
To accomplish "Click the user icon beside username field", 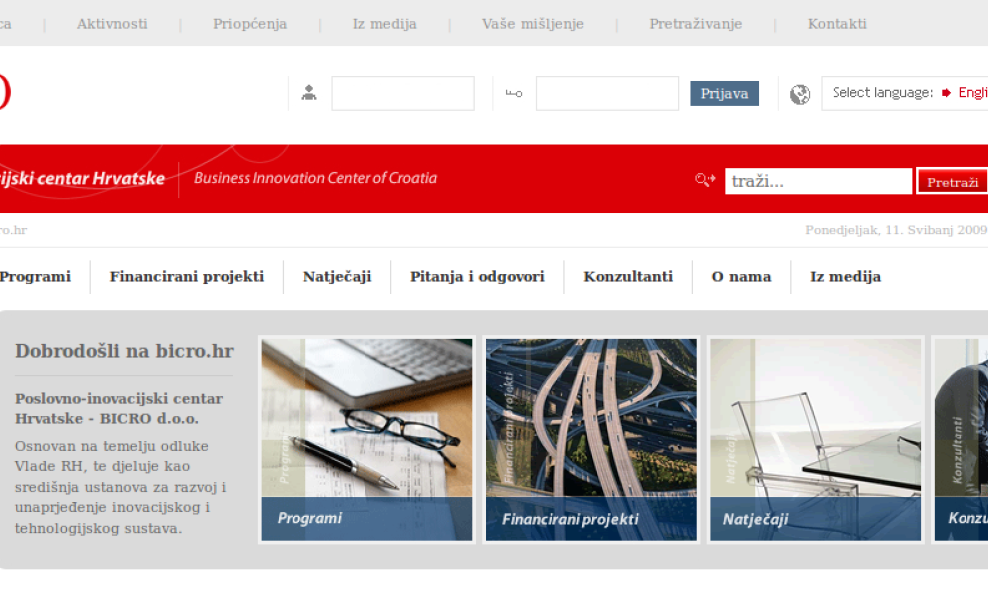I will point(309,93).
